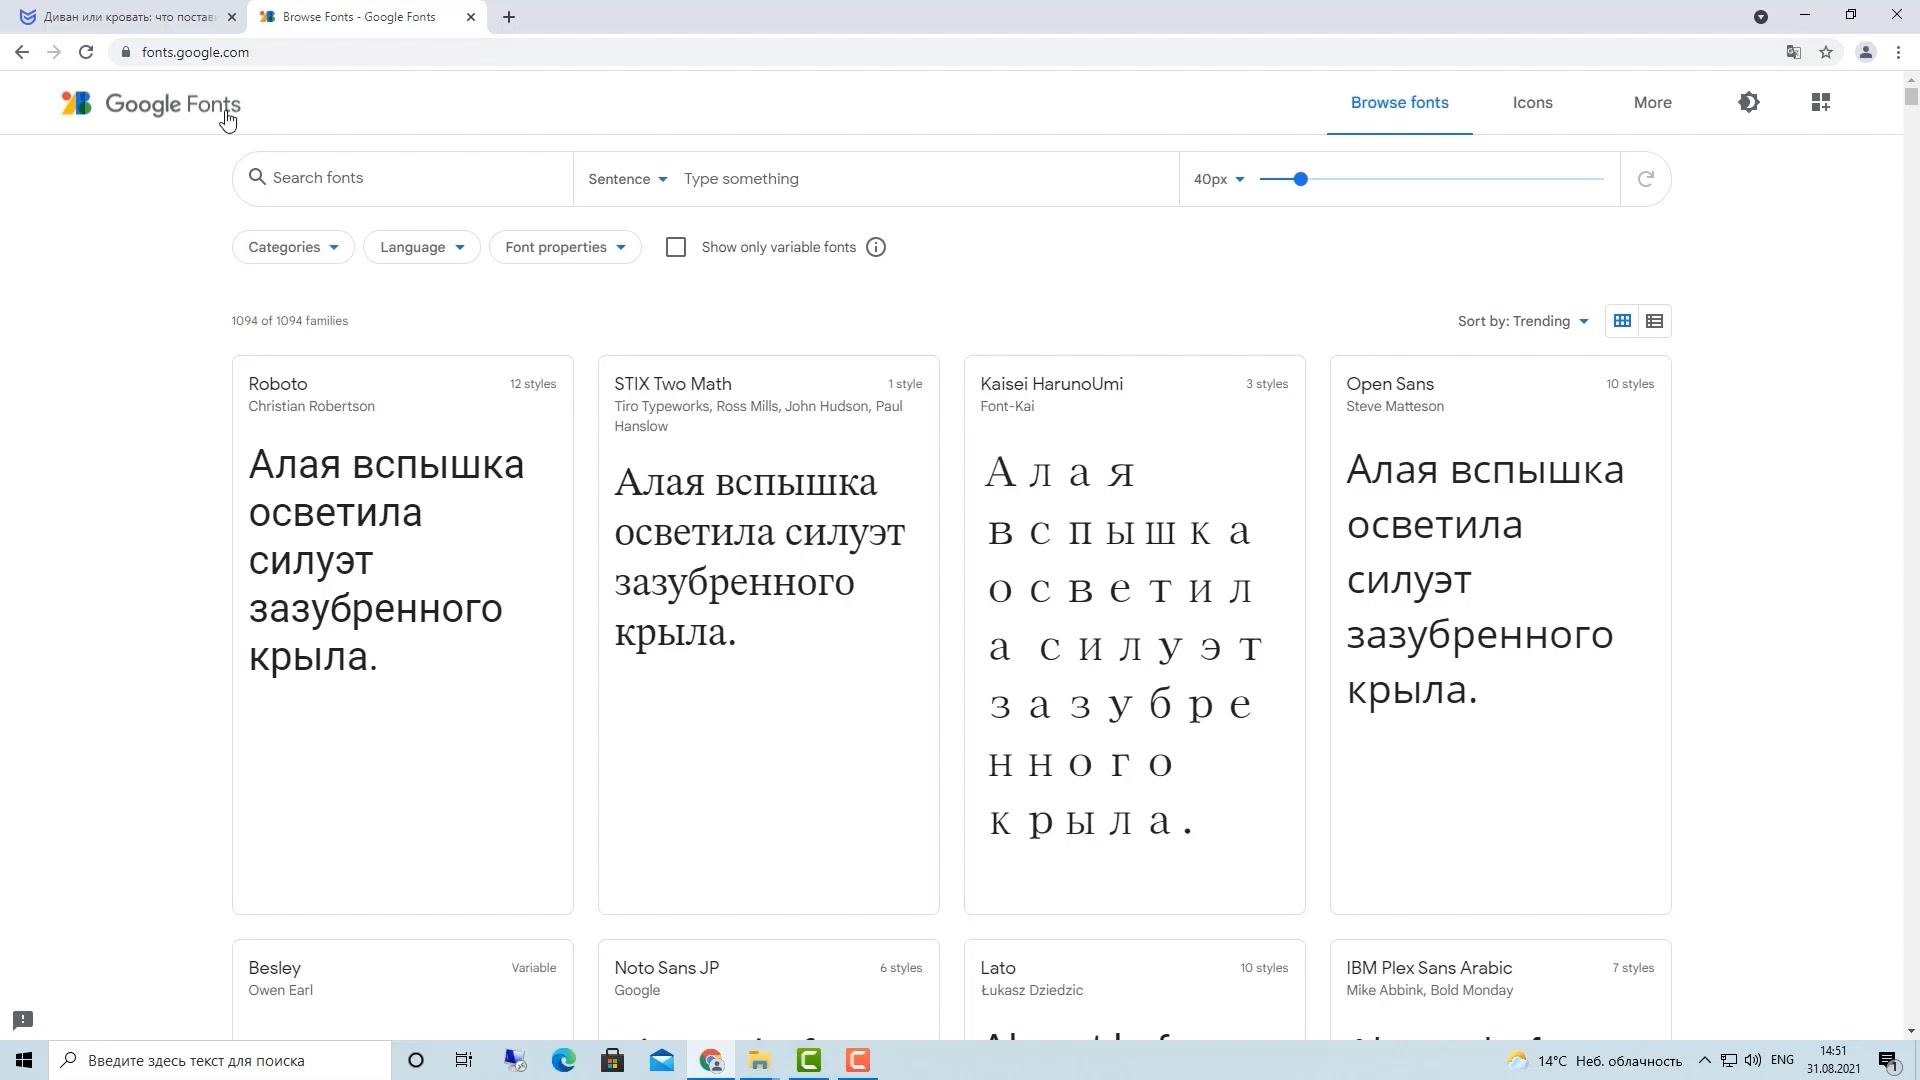
Task: Select the Browse fonts tab
Action: pyautogui.click(x=1400, y=103)
